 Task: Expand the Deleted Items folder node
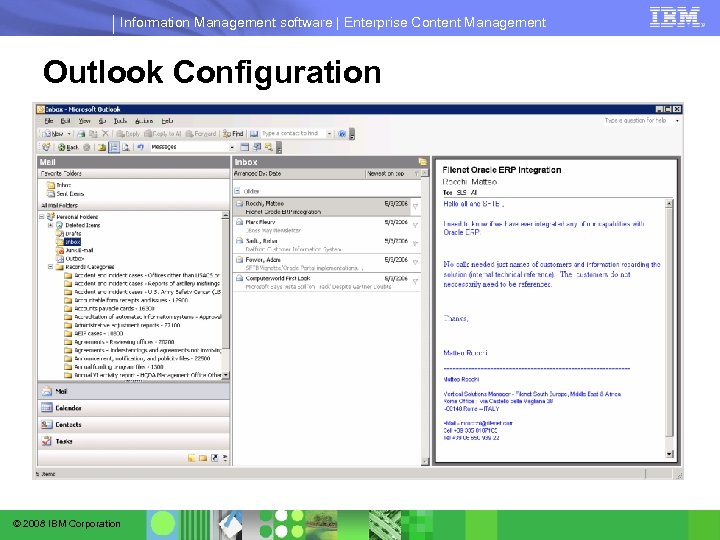(x=51, y=225)
